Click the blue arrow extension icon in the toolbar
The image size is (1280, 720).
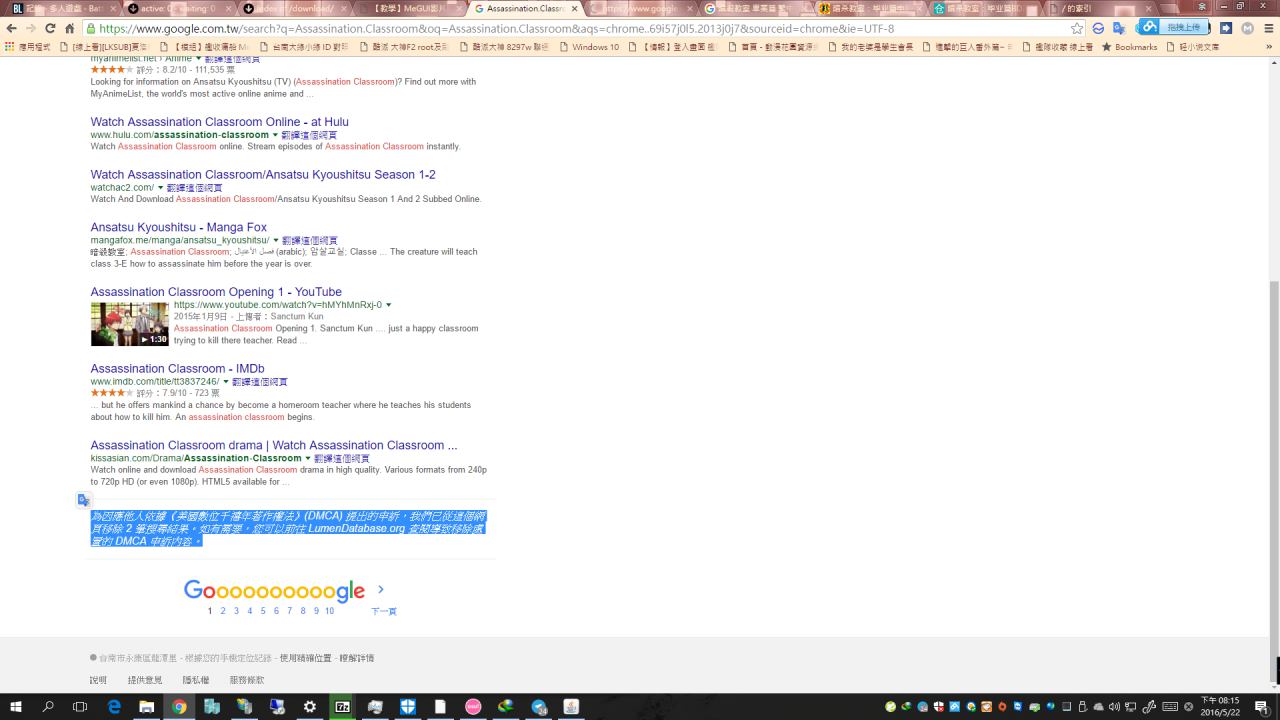click(1226, 28)
